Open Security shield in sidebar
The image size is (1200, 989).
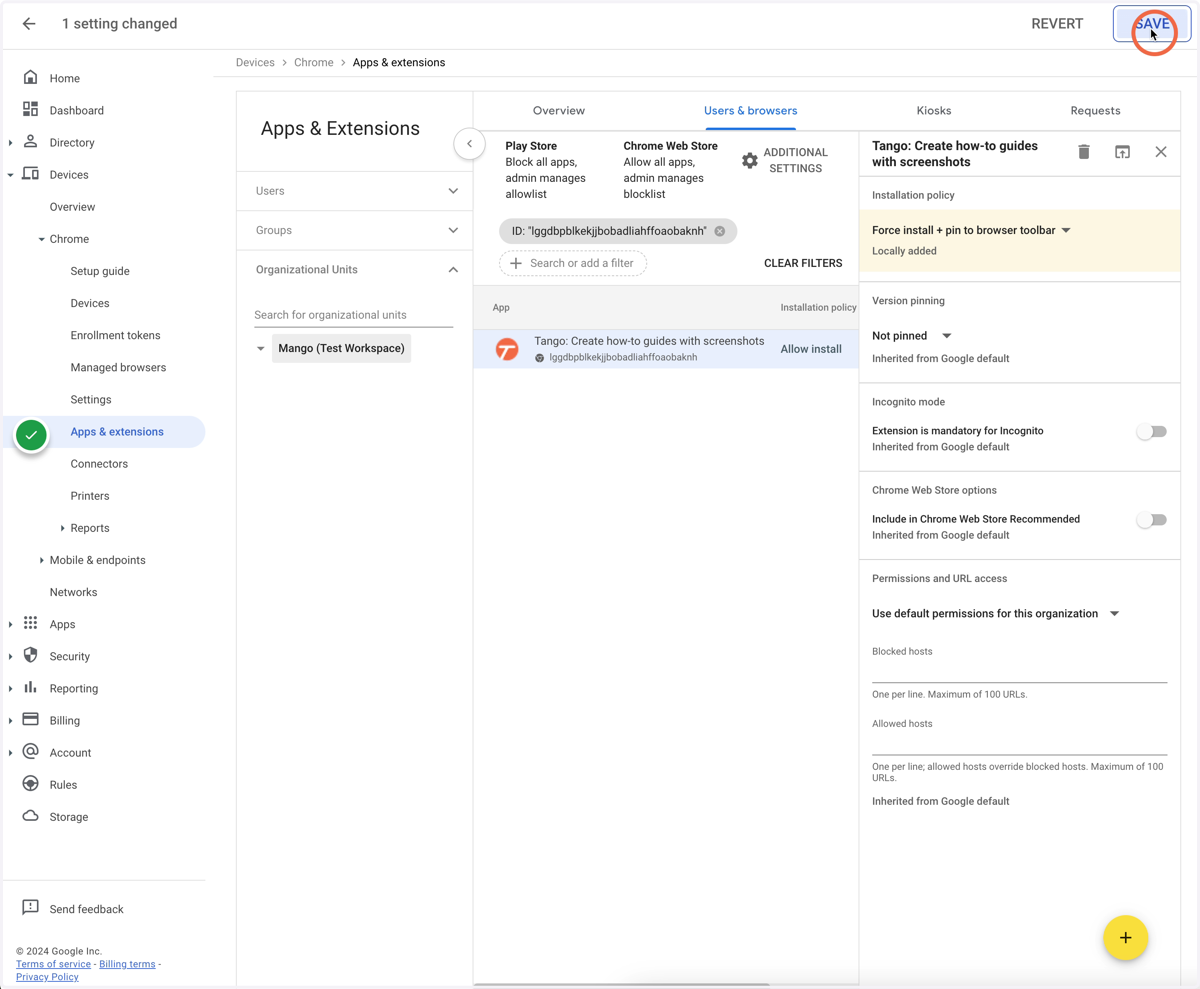pos(30,656)
